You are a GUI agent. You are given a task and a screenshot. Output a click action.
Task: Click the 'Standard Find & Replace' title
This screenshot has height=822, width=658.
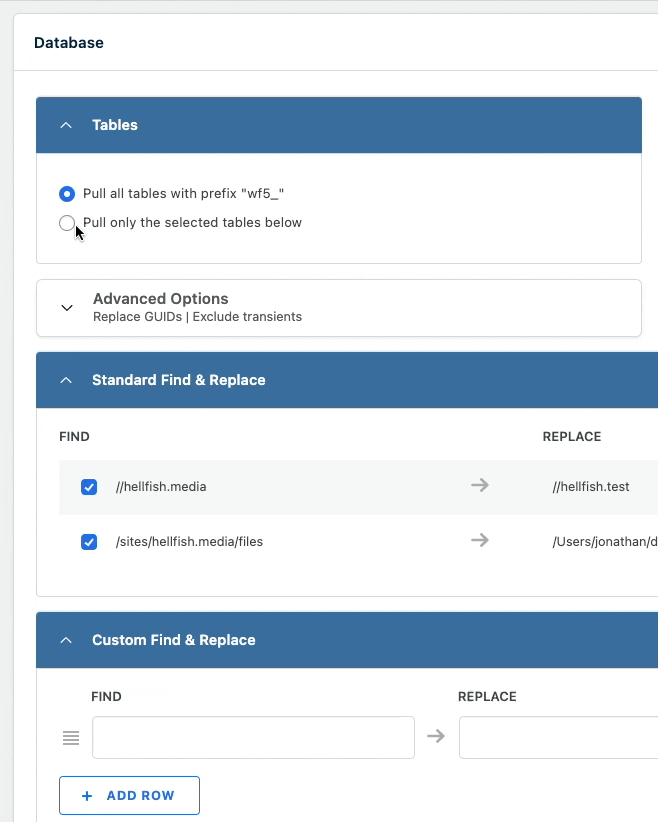click(x=179, y=380)
